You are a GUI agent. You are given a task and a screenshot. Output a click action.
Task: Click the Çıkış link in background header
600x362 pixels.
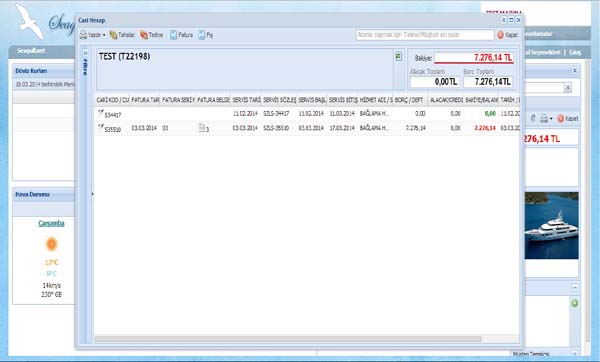575,52
